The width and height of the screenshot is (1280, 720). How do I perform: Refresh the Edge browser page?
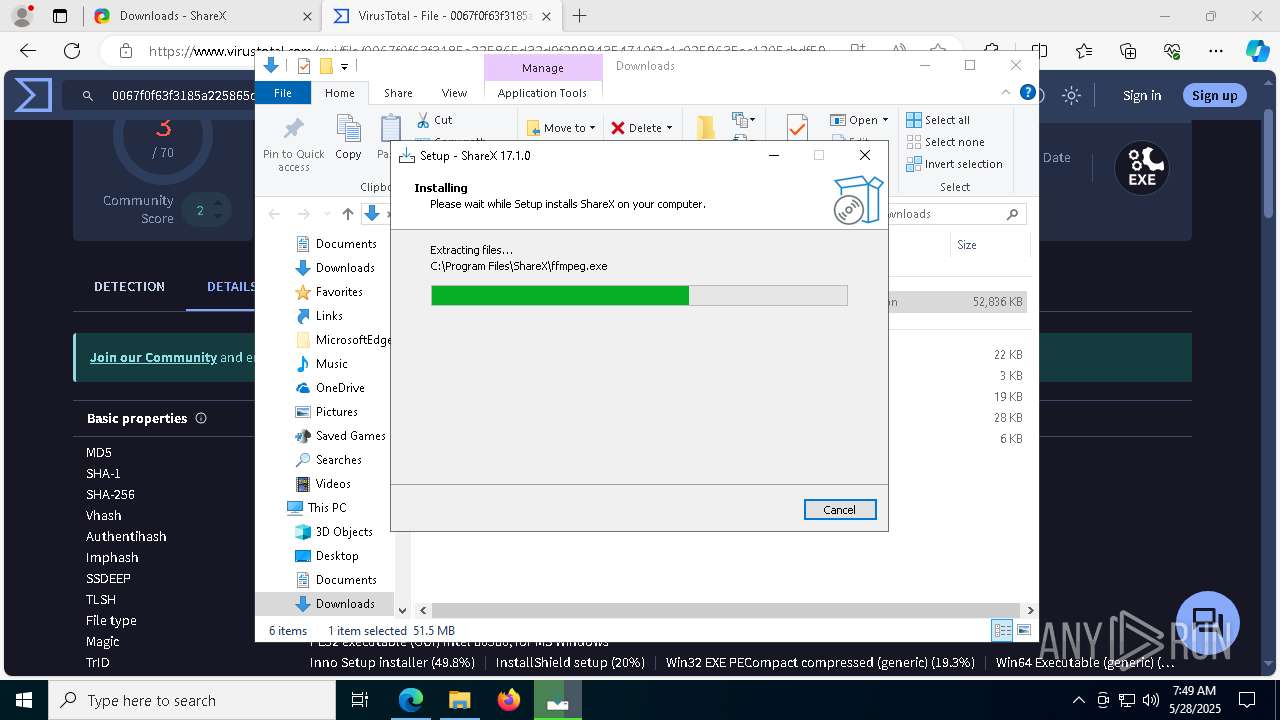72,51
